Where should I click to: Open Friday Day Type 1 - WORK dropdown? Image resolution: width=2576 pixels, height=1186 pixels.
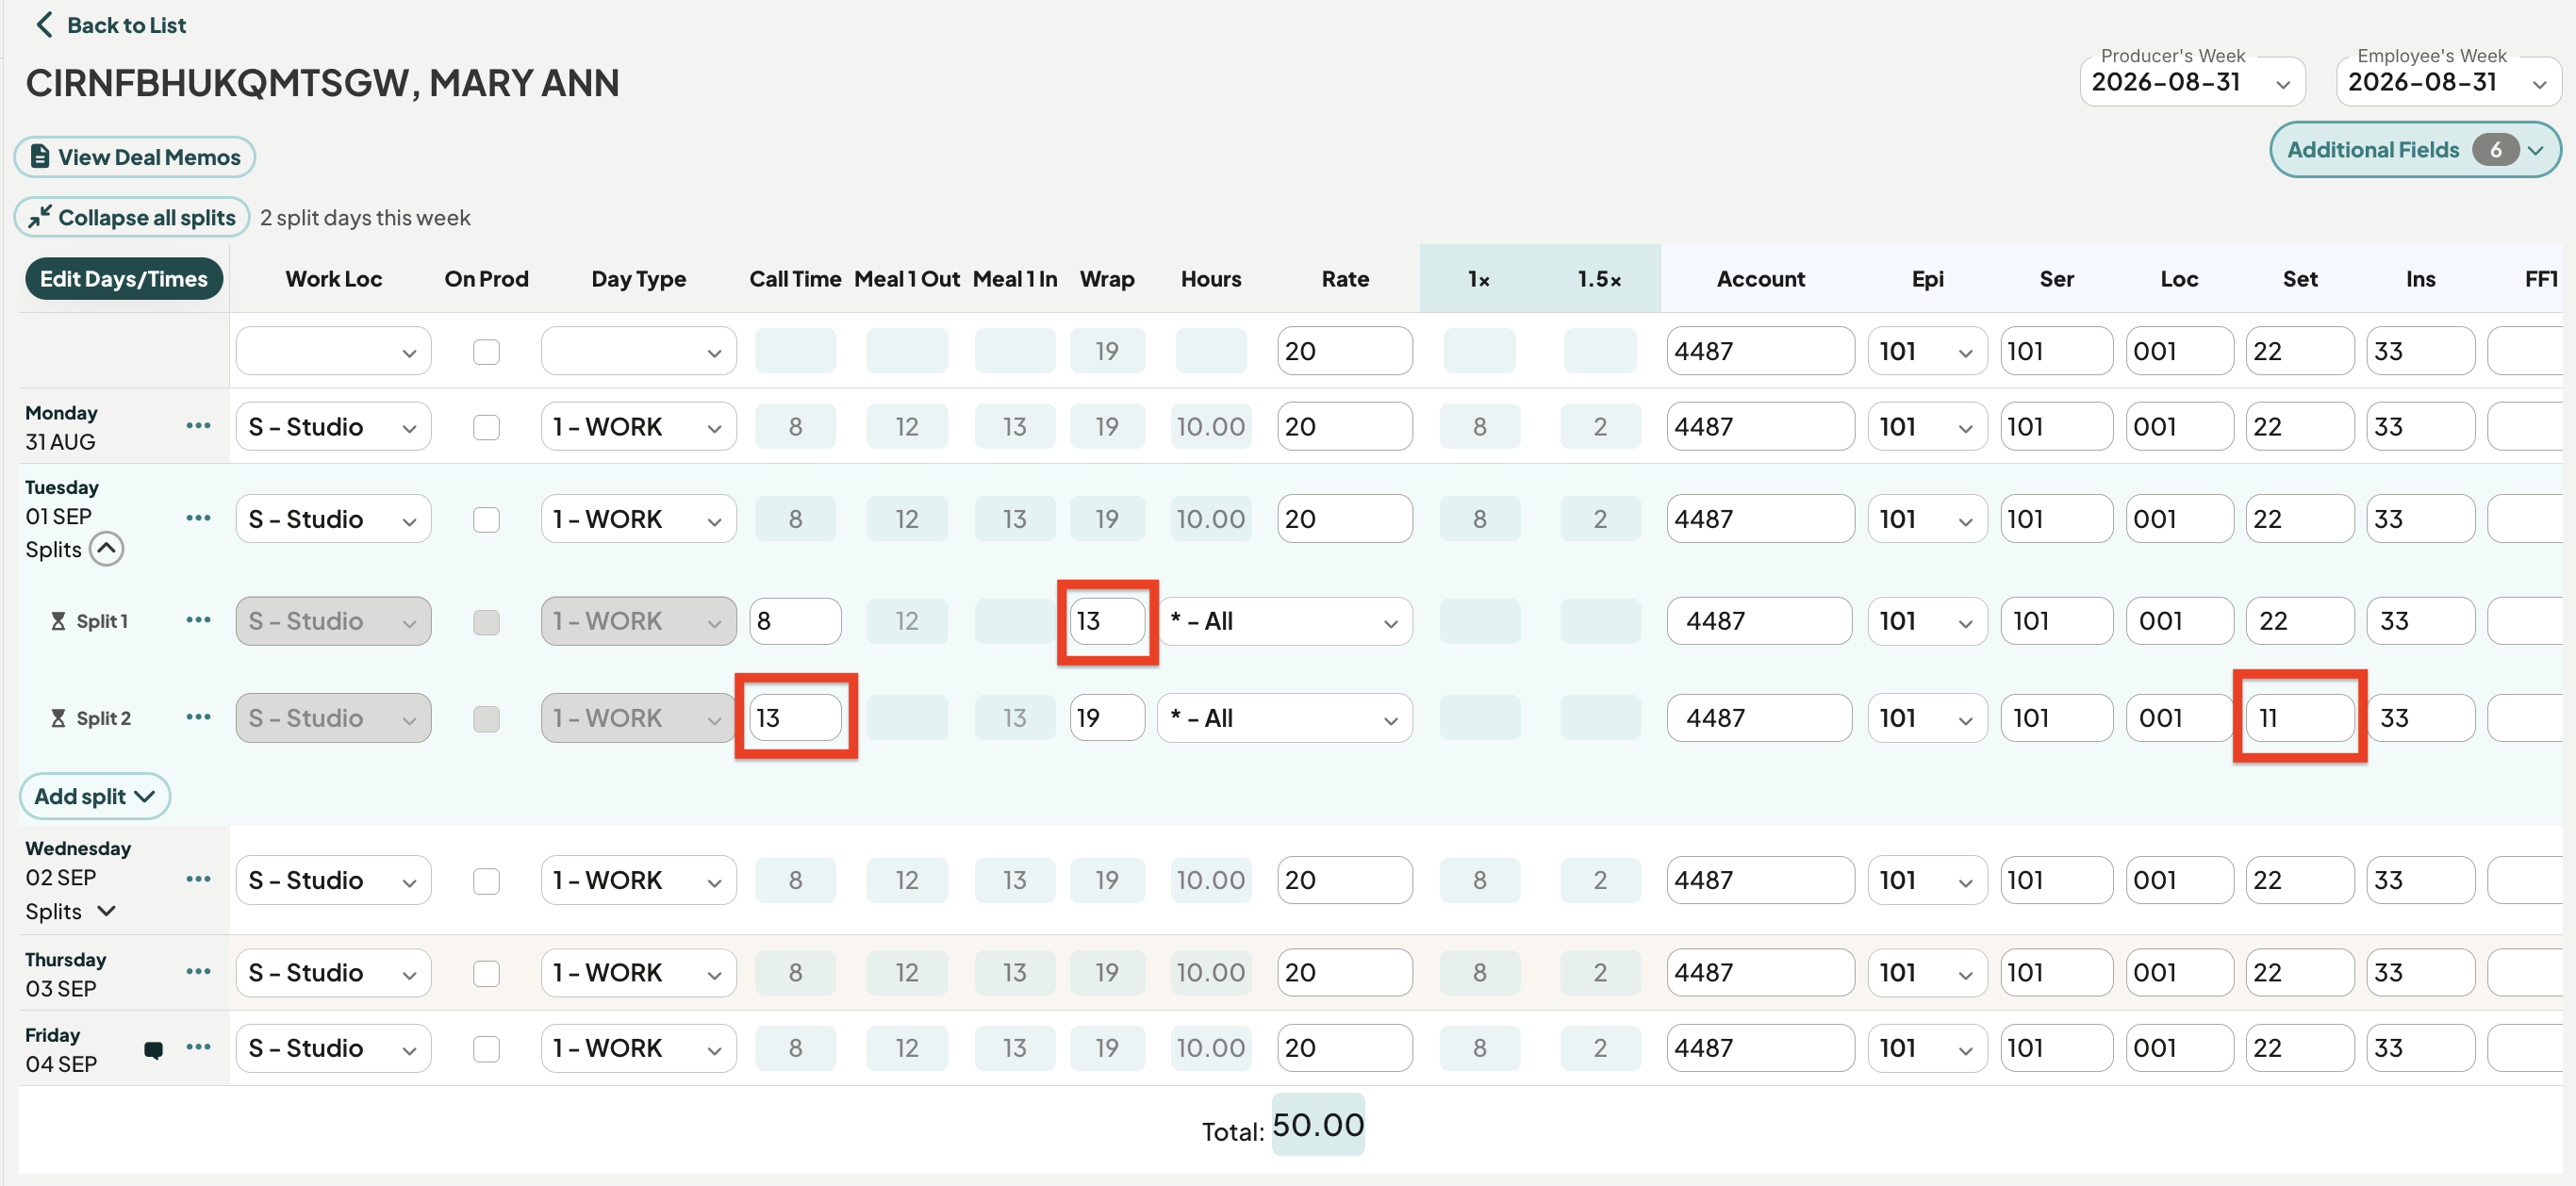pos(638,1048)
